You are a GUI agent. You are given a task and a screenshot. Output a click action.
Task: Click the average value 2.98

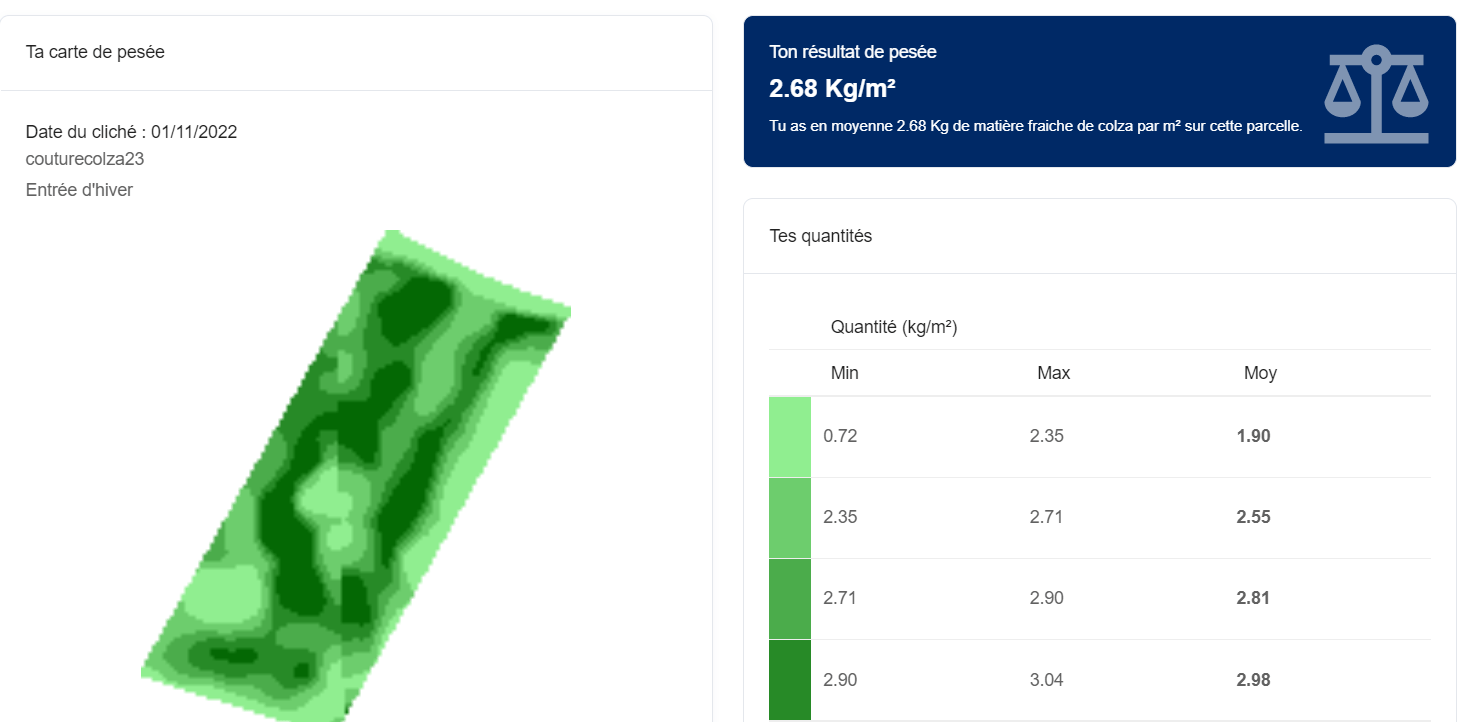pyautogui.click(x=1254, y=680)
